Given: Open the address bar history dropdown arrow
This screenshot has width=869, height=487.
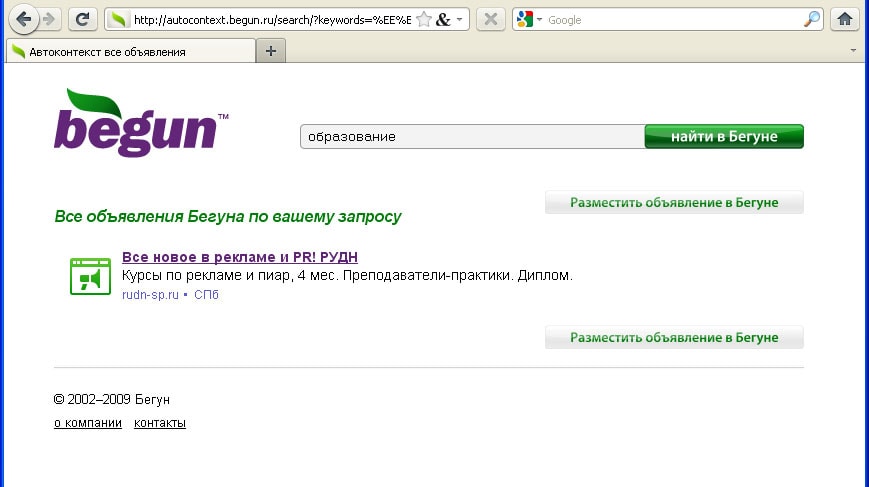Looking at the screenshot, I should click(459, 19).
